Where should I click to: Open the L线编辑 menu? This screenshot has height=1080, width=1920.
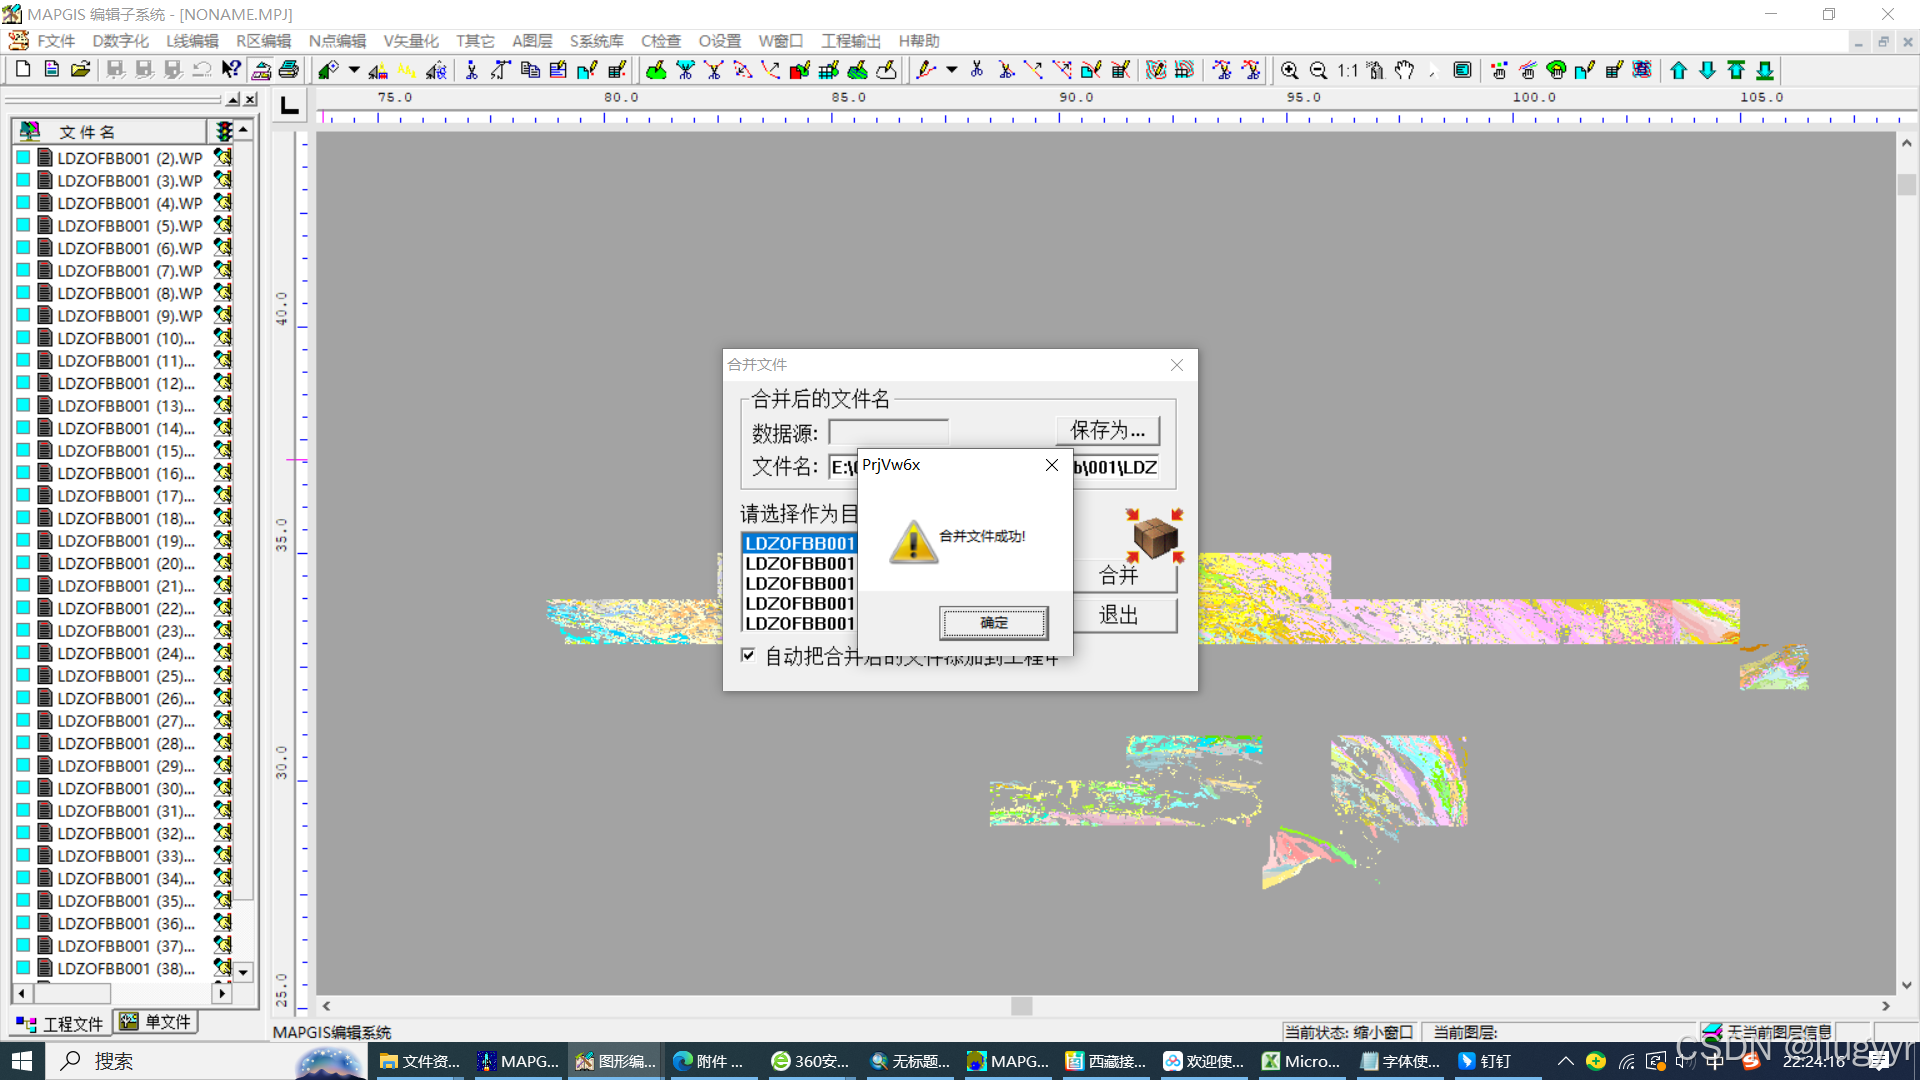click(x=192, y=41)
